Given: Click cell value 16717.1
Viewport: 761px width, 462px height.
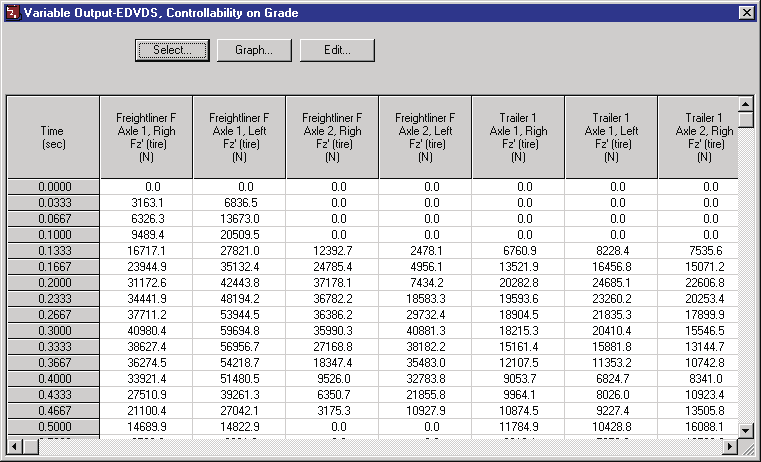Looking at the screenshot, I should (147, 251).
